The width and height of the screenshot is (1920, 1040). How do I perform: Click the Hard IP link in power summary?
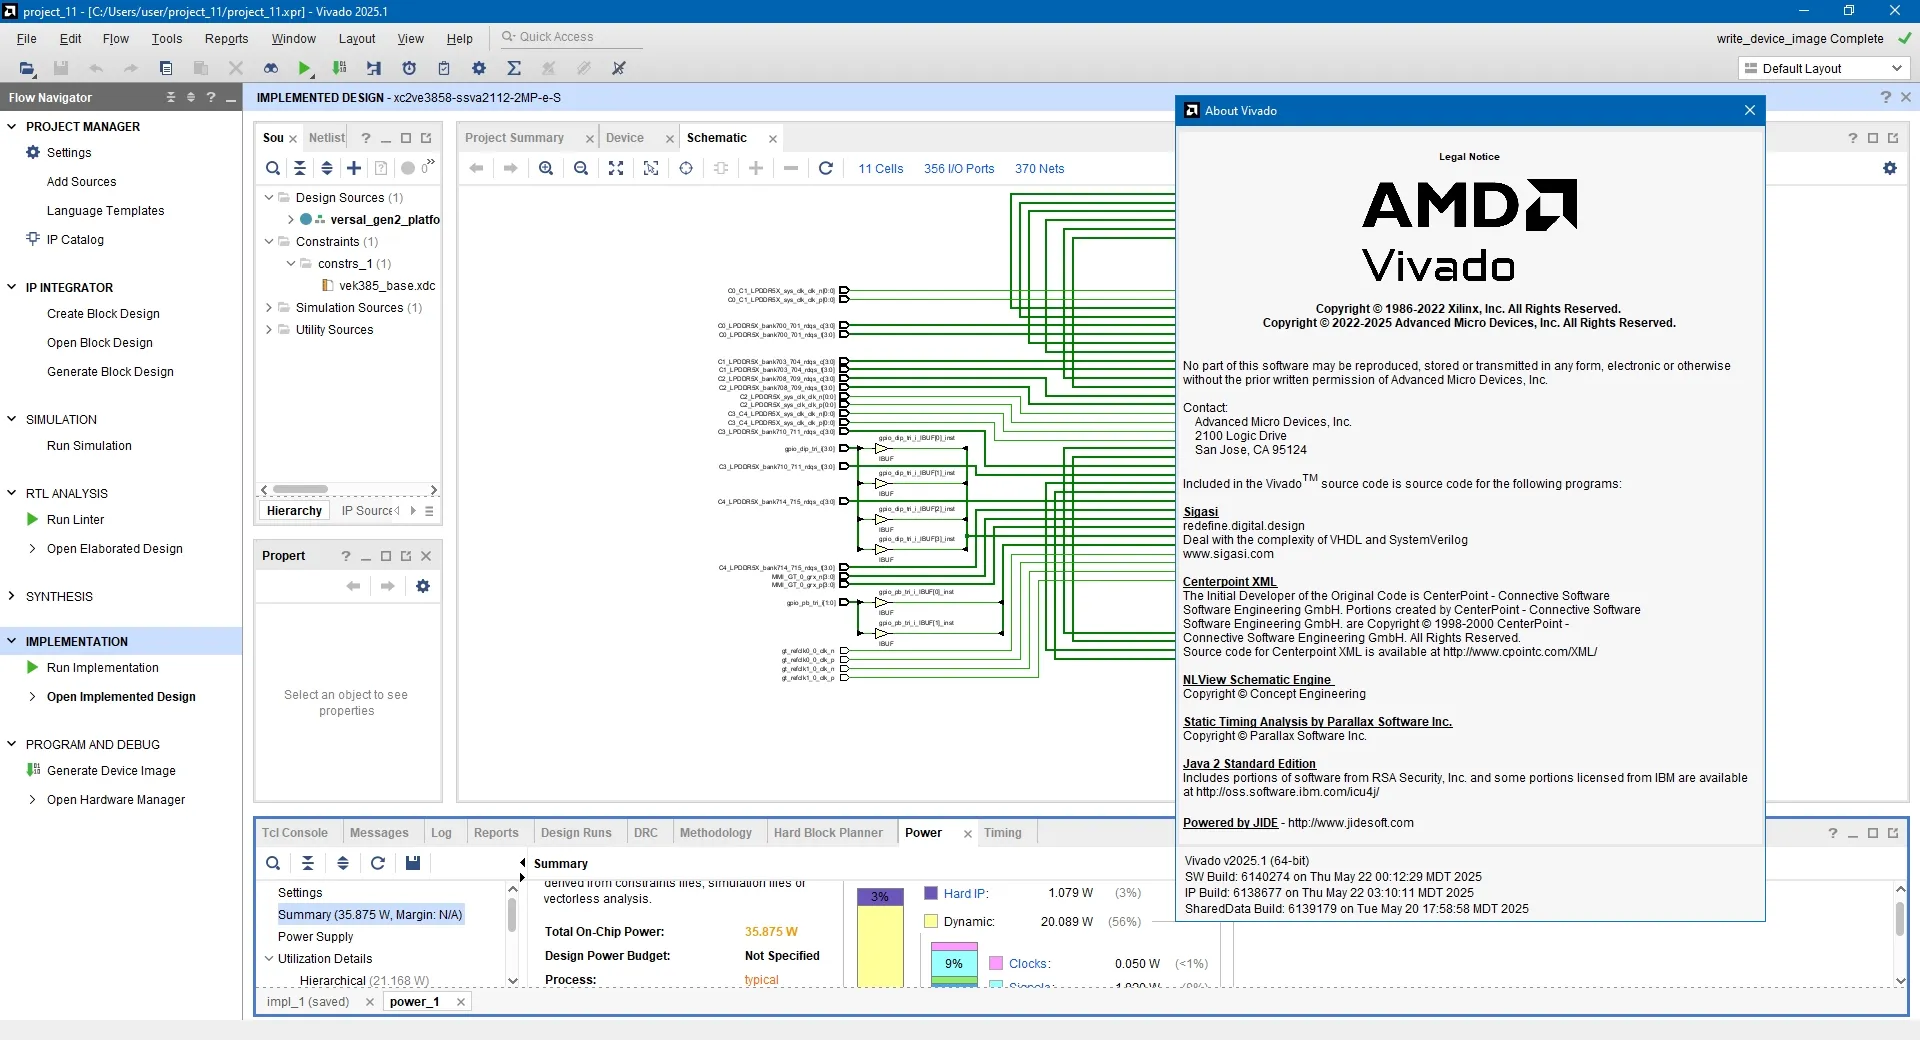click(964, 893)
